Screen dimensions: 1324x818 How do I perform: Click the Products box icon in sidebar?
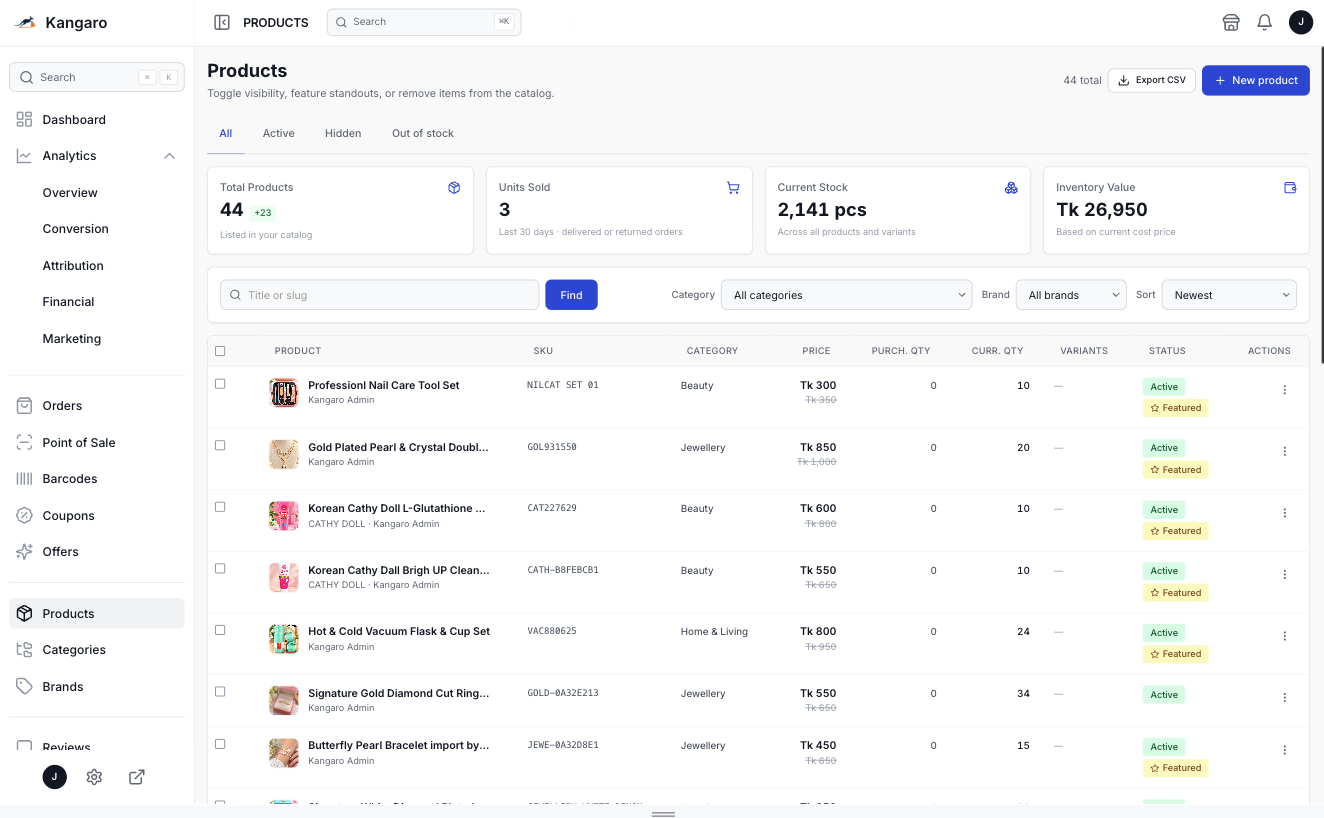24,613
